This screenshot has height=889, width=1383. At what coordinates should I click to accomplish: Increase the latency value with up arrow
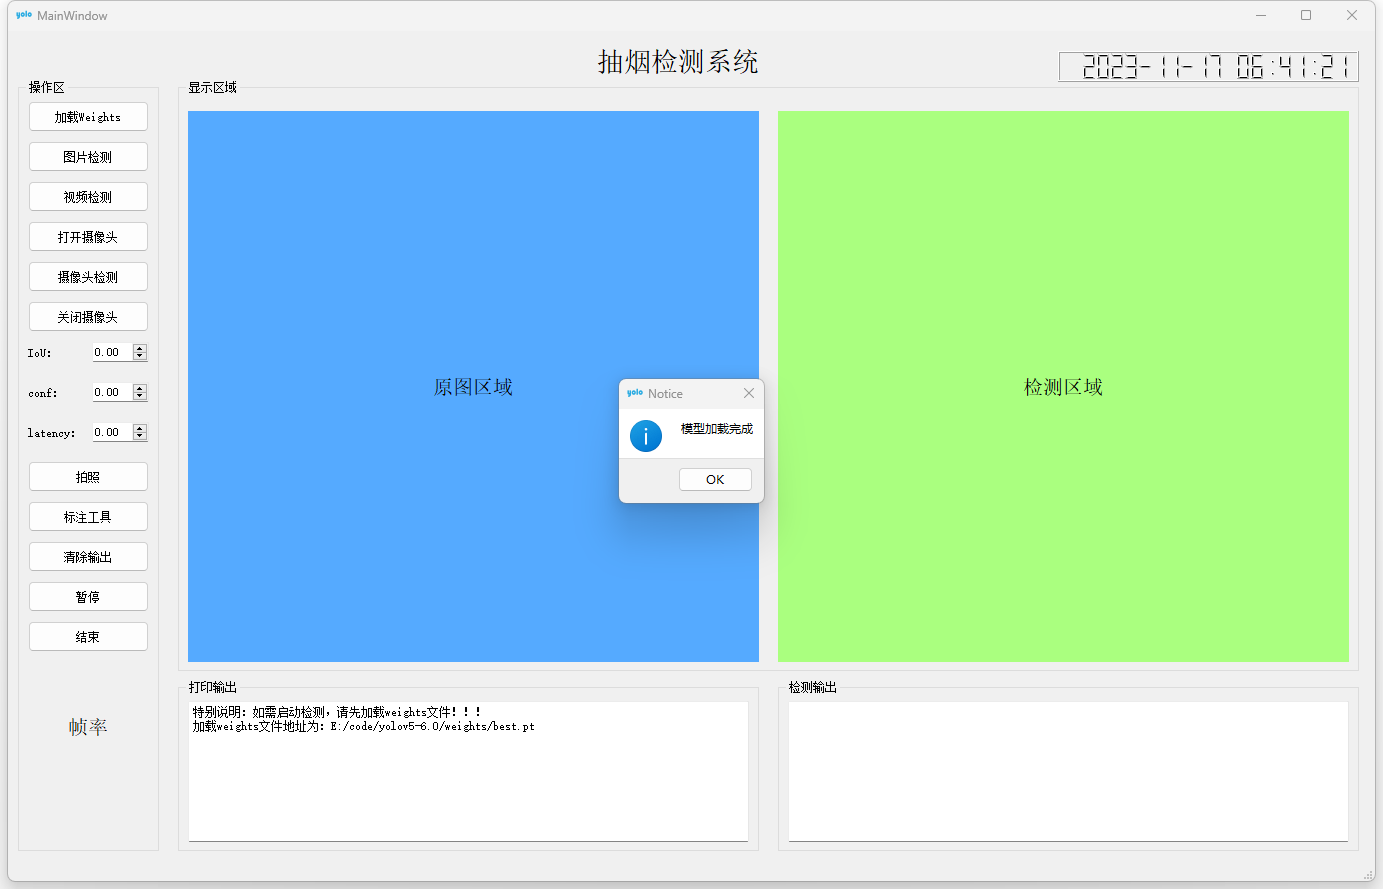pyautogui.click(x=140, y=428)
